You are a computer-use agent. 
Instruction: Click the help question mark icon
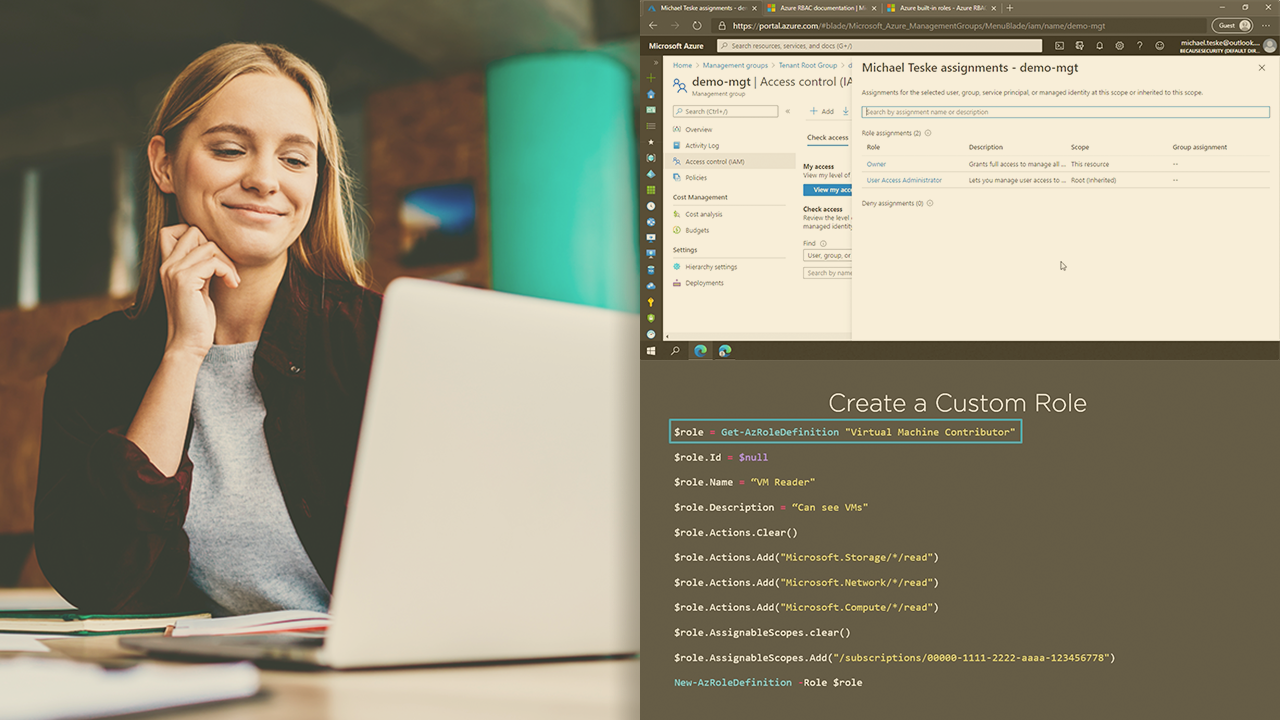tap(1139, 46)
